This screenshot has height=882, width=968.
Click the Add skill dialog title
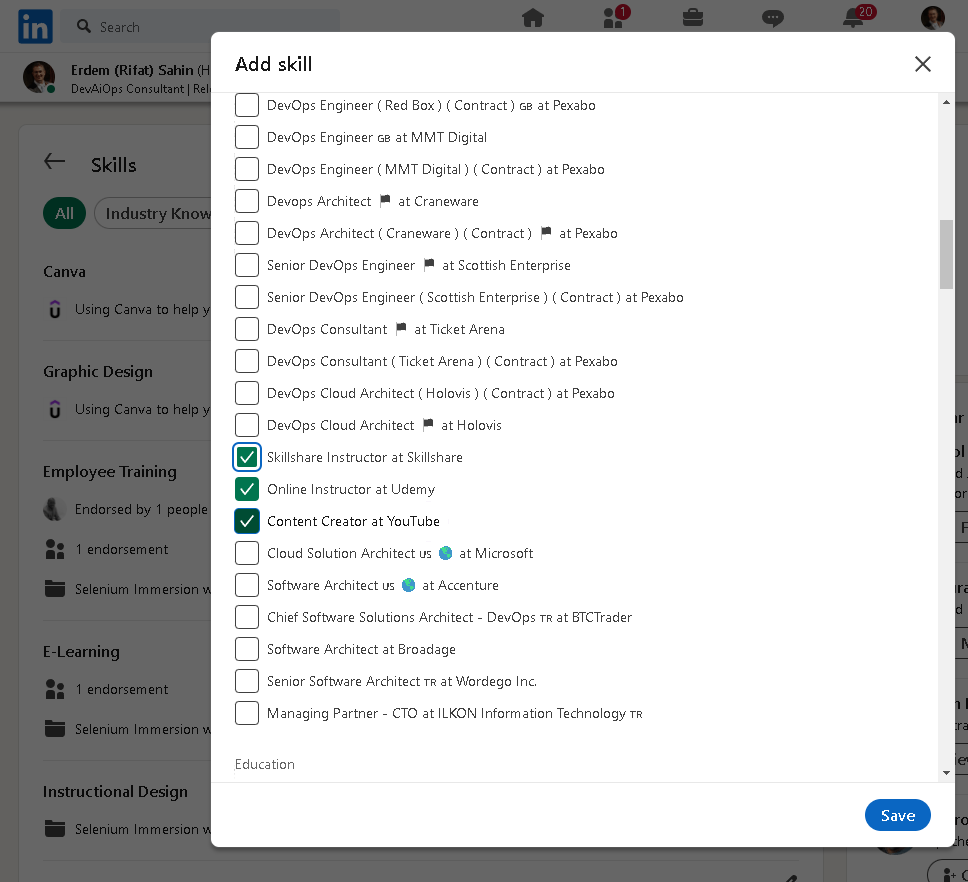[273, 64]
